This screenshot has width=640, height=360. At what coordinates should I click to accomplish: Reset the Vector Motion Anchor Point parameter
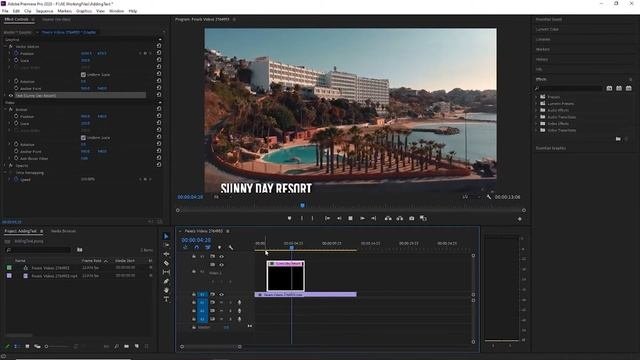(159, 88)
